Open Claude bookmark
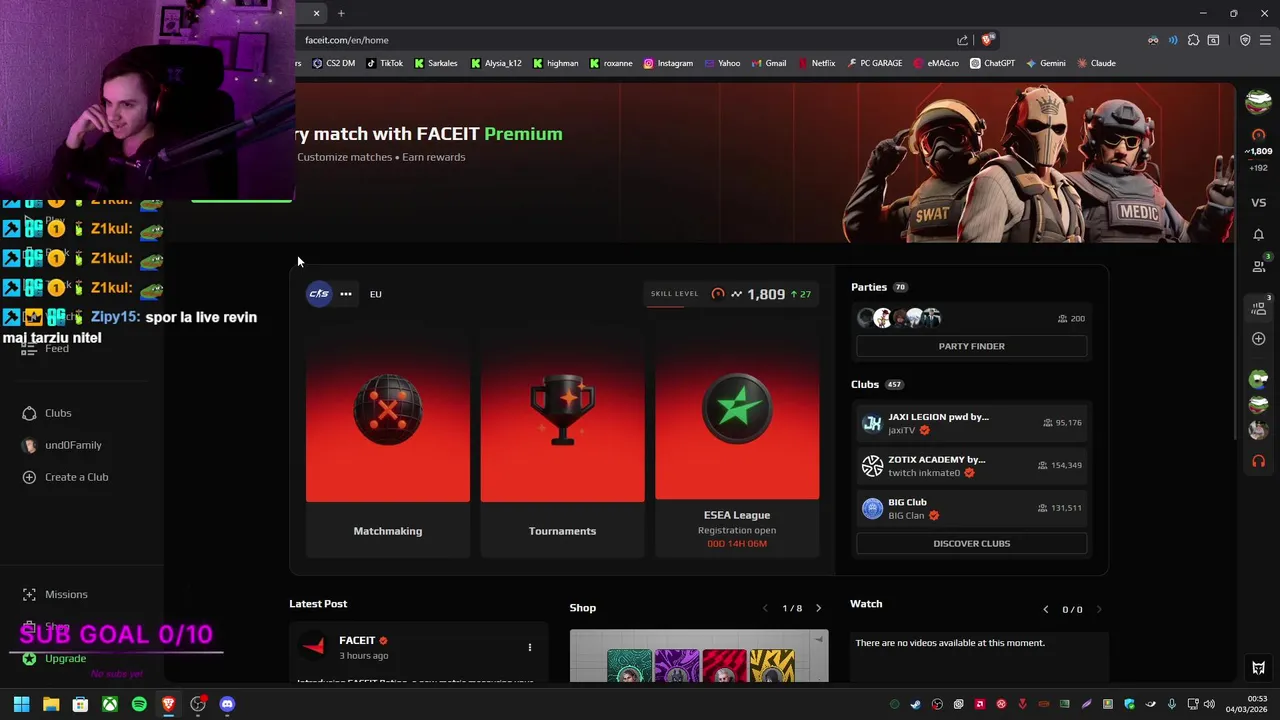Image resolution: width=1280 pixels, height=720 pixels. [x=1096, y=63]
